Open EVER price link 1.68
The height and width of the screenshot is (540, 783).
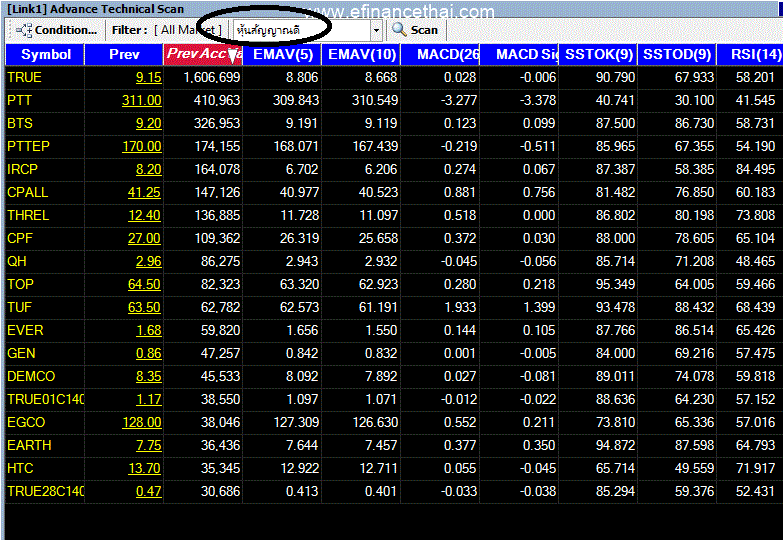click(x=148, y=331)
